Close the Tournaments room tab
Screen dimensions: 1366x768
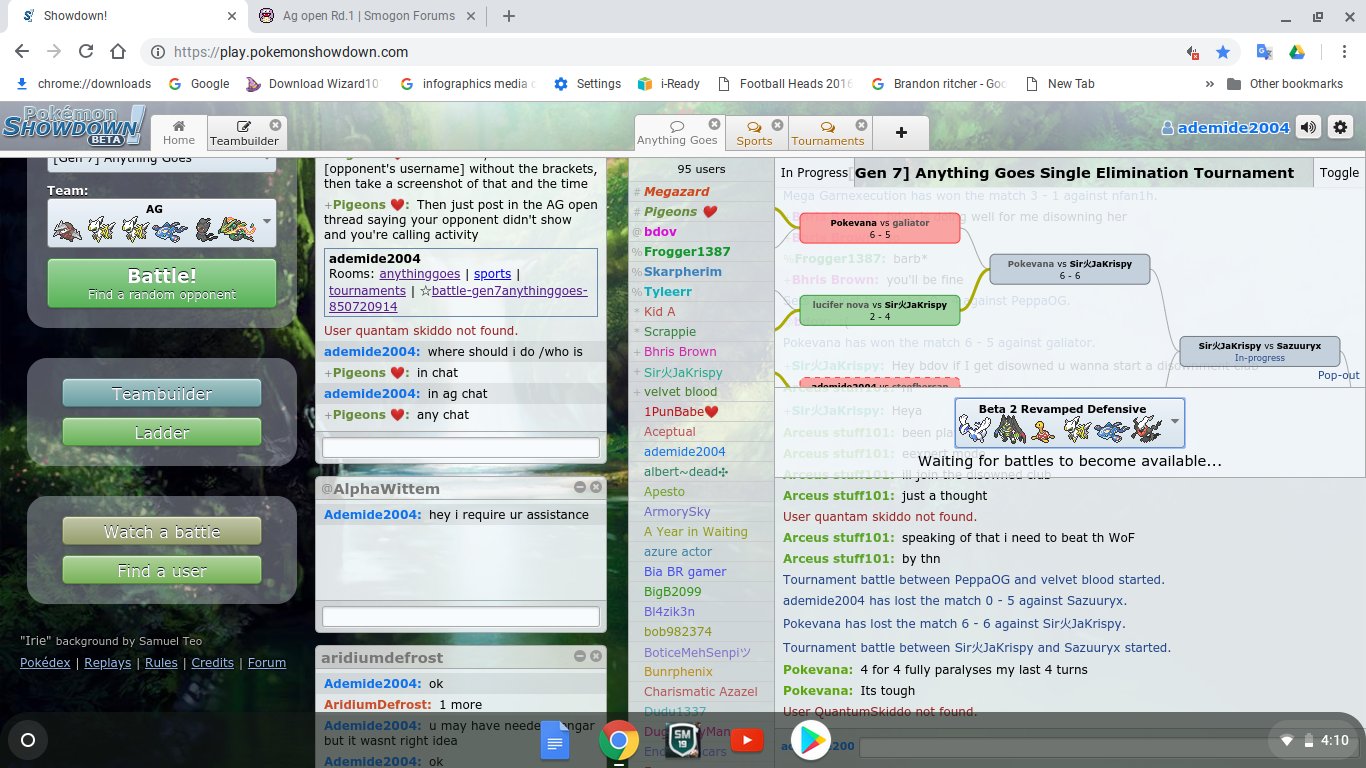coord(859,125)
